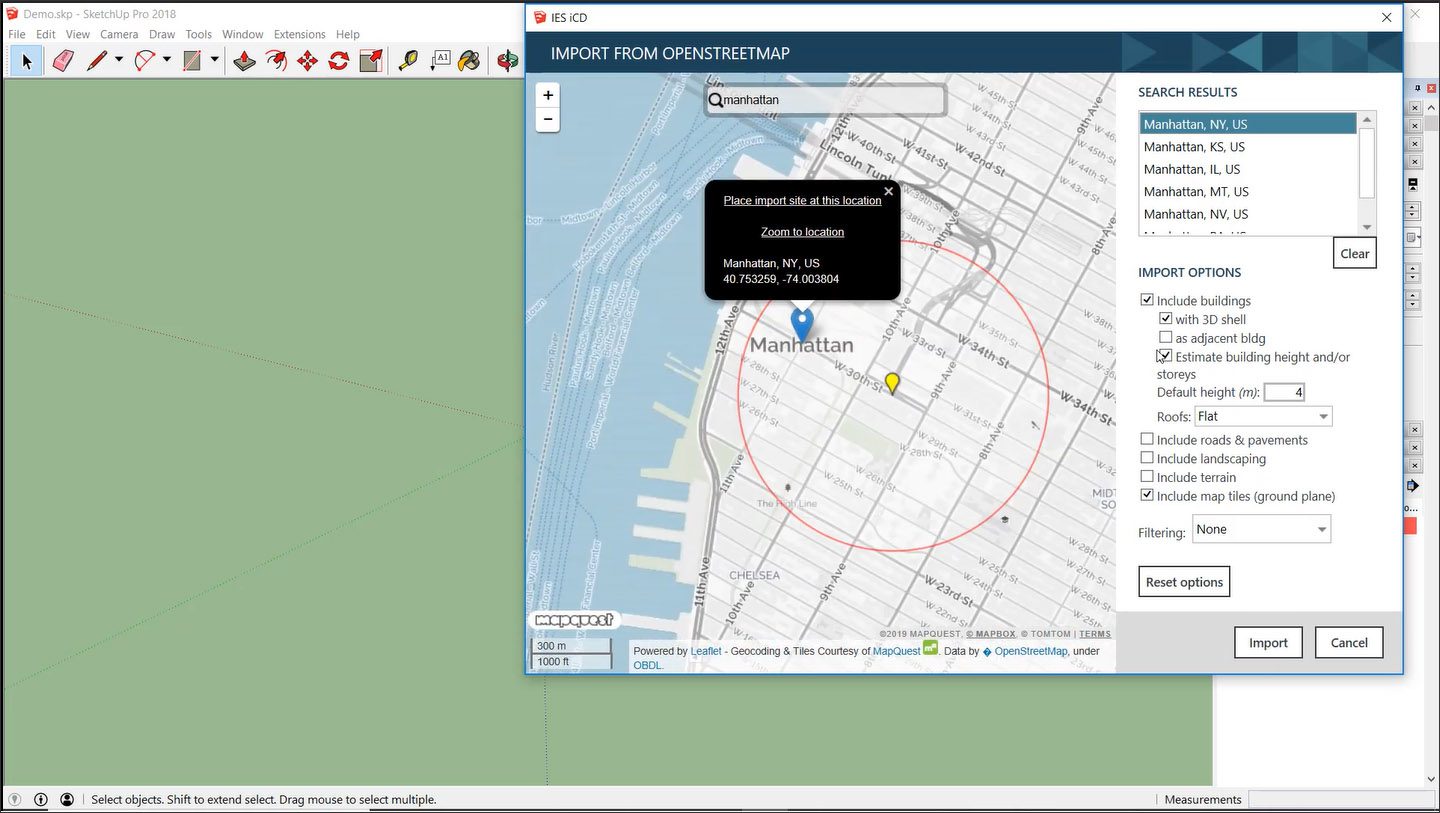The width and height of the screenshot is (1440, 813).
Task: Select the Arc tool
Action: [145, 61]
